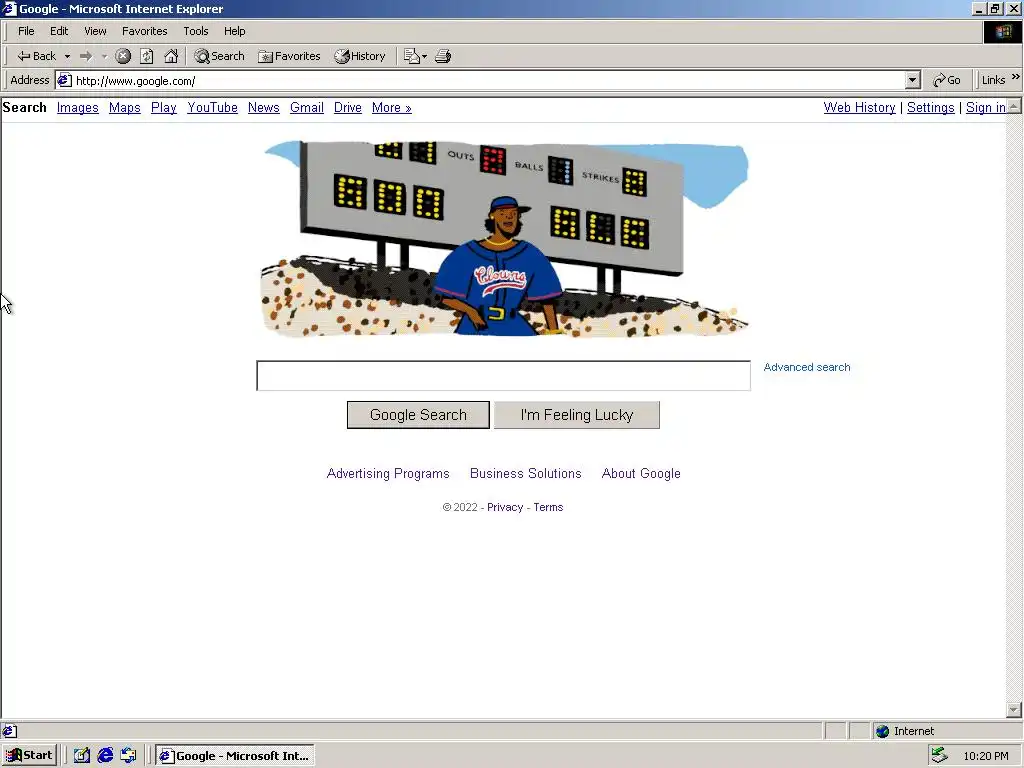1024x768 pixels.
Task: Click the status bar page icon
Action: click(x=10, y=731)
